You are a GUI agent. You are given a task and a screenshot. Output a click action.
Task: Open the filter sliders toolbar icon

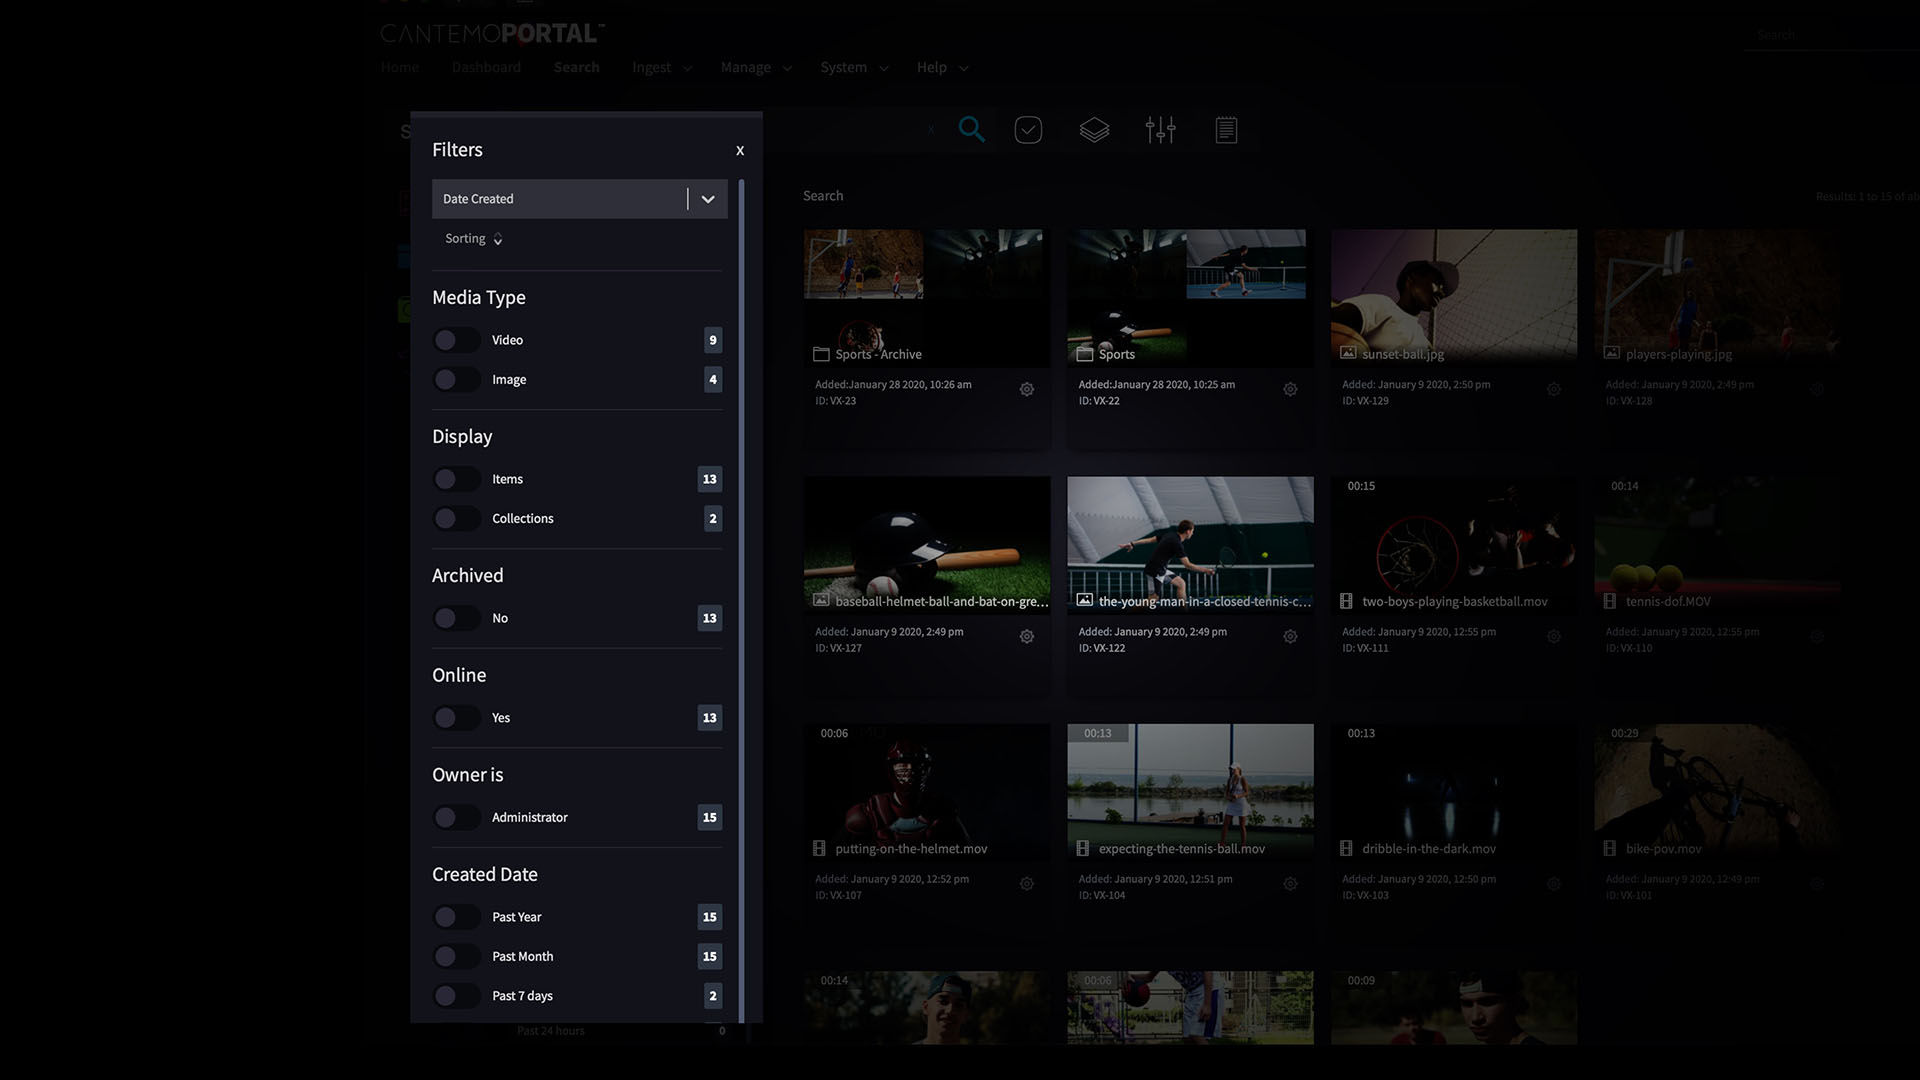(1160, 130)
